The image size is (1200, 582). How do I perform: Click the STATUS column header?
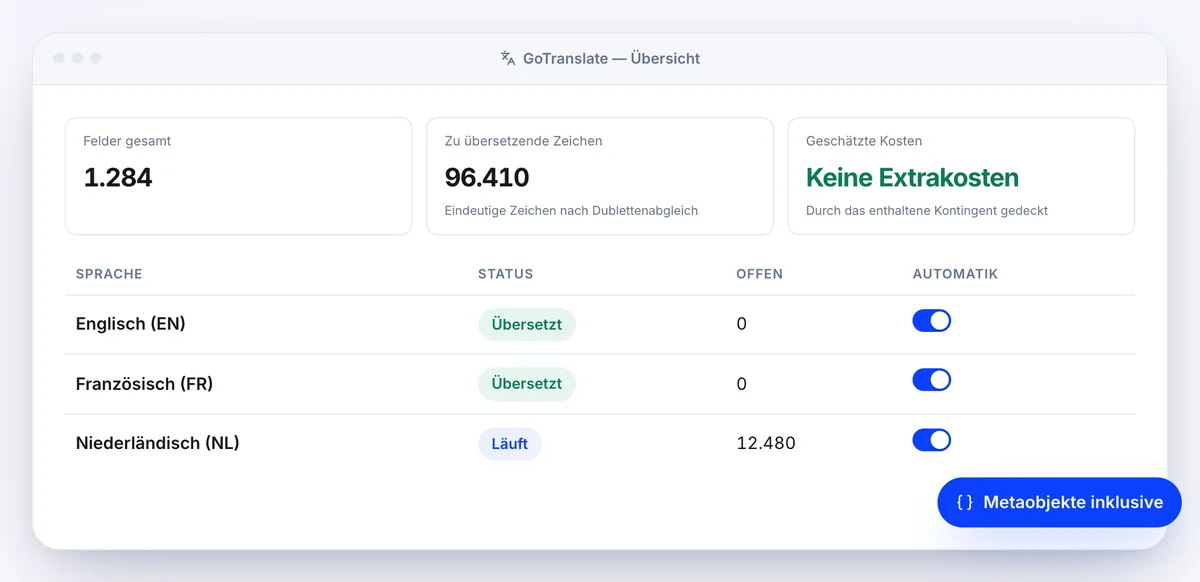[x=506, y=274]
